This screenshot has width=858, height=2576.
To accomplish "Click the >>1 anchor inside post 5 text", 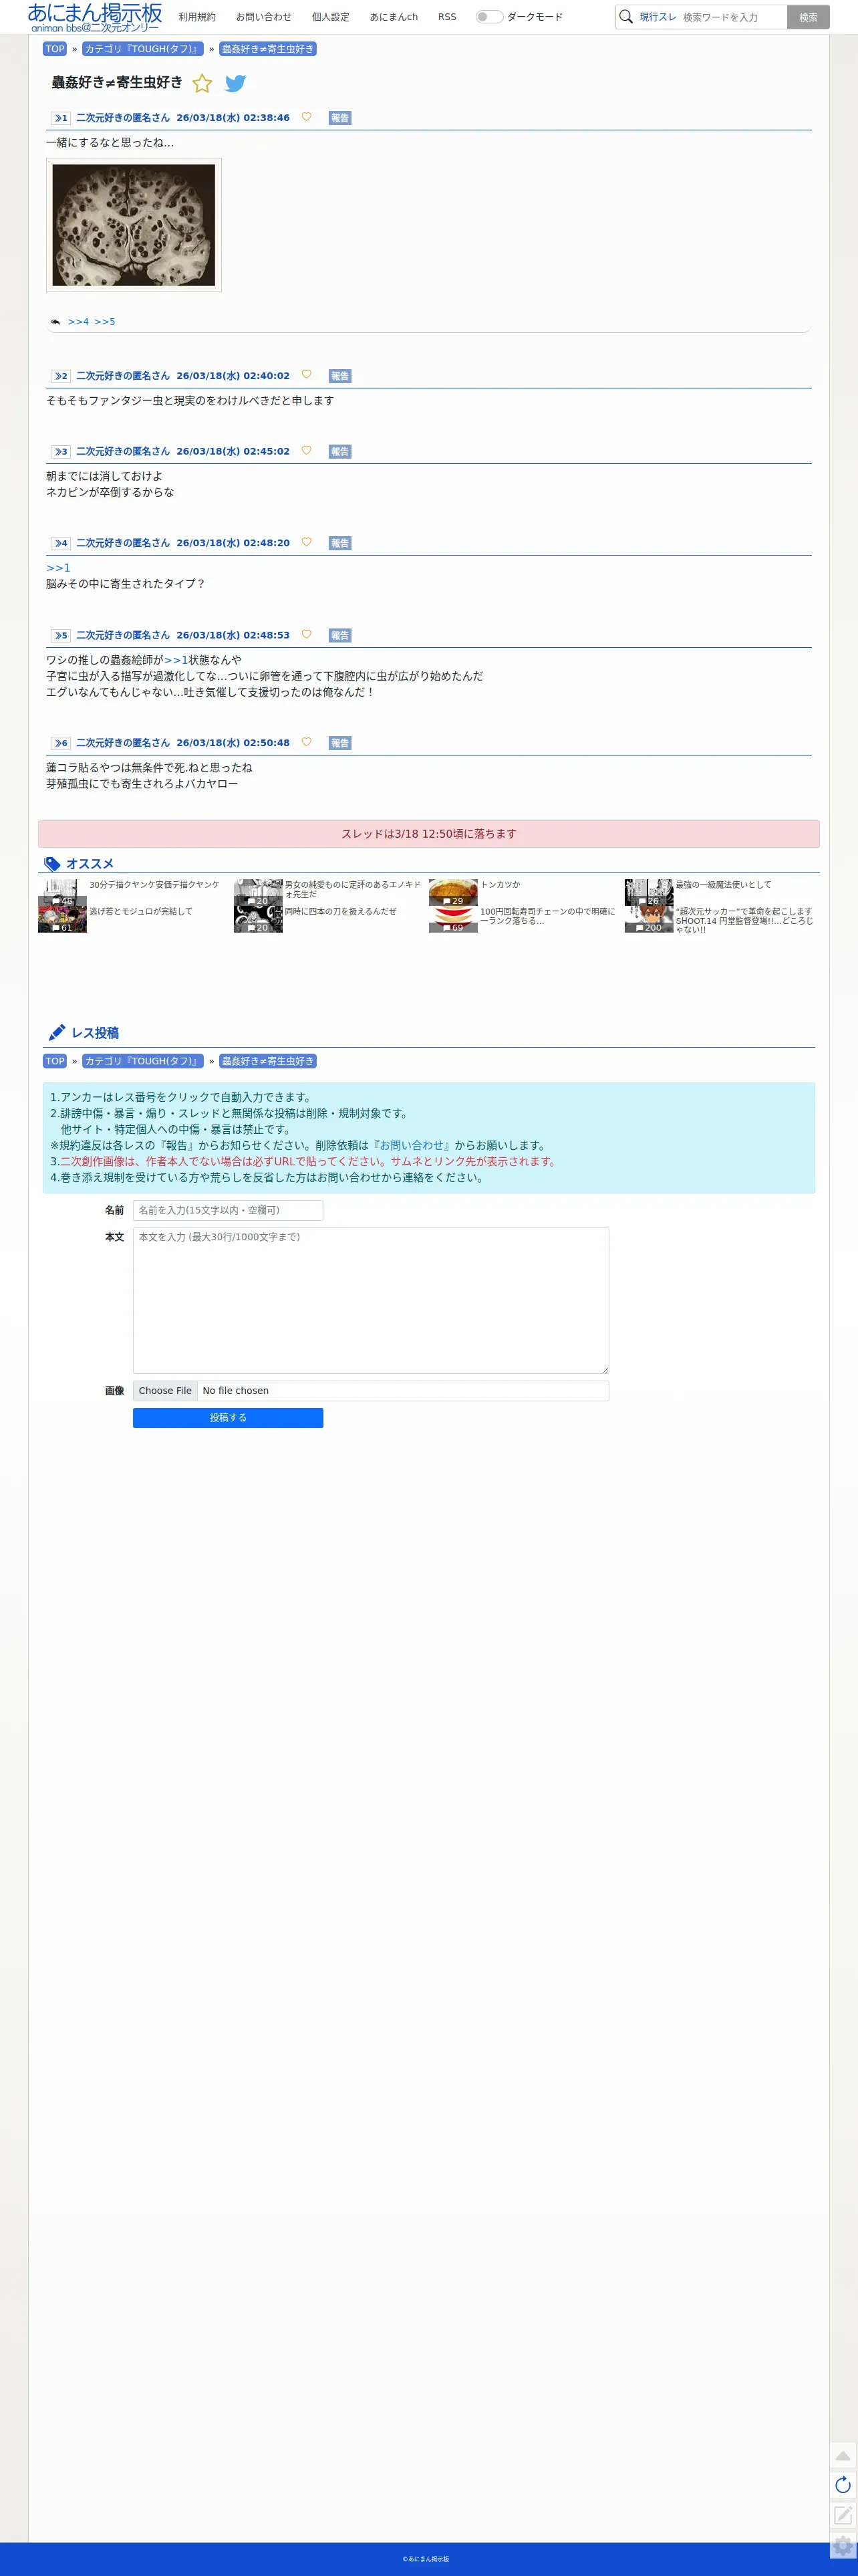I will click(176, 660).
